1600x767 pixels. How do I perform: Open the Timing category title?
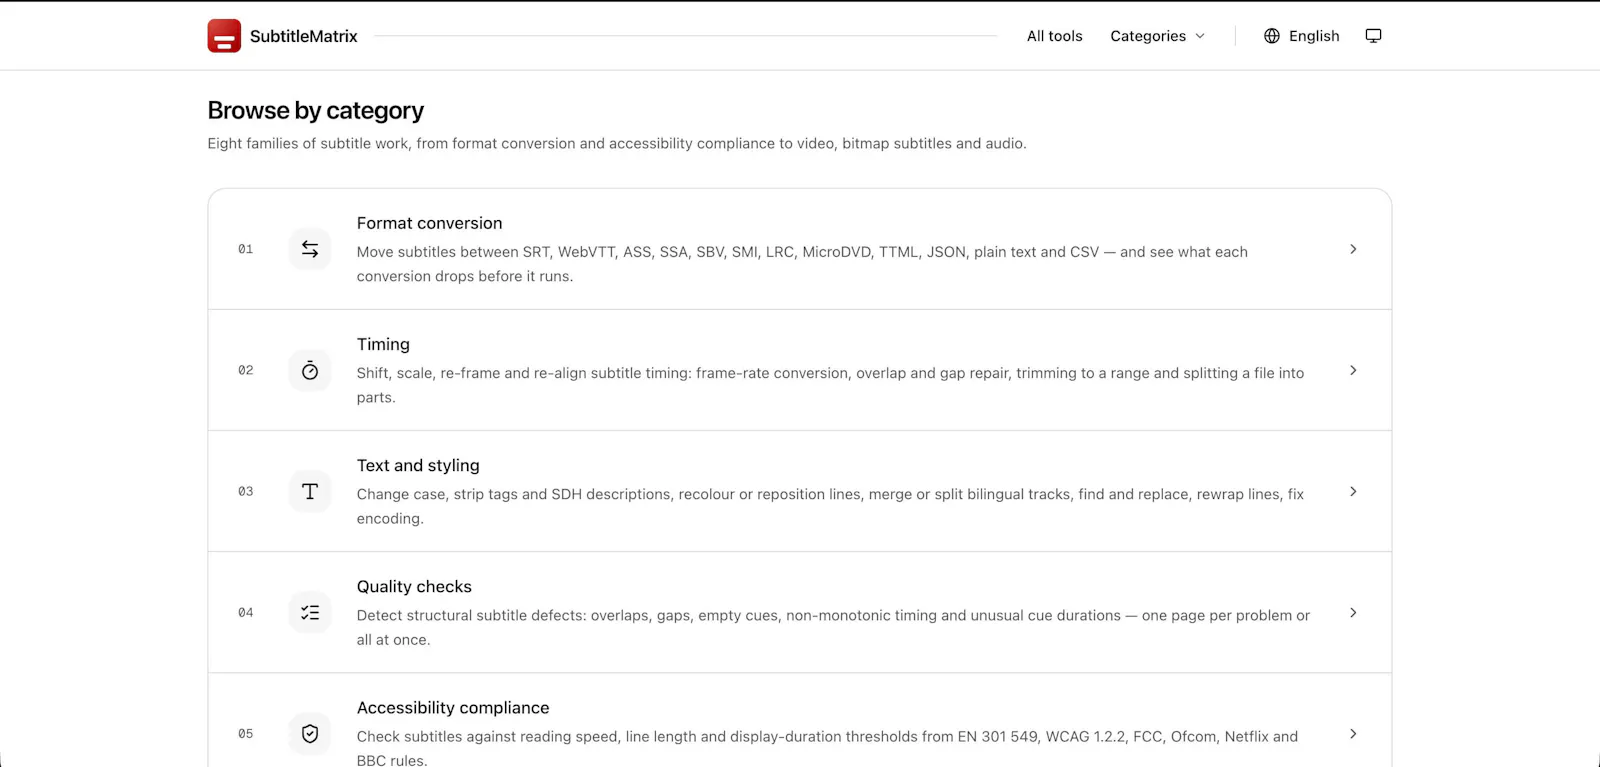(x=383, y=344)
